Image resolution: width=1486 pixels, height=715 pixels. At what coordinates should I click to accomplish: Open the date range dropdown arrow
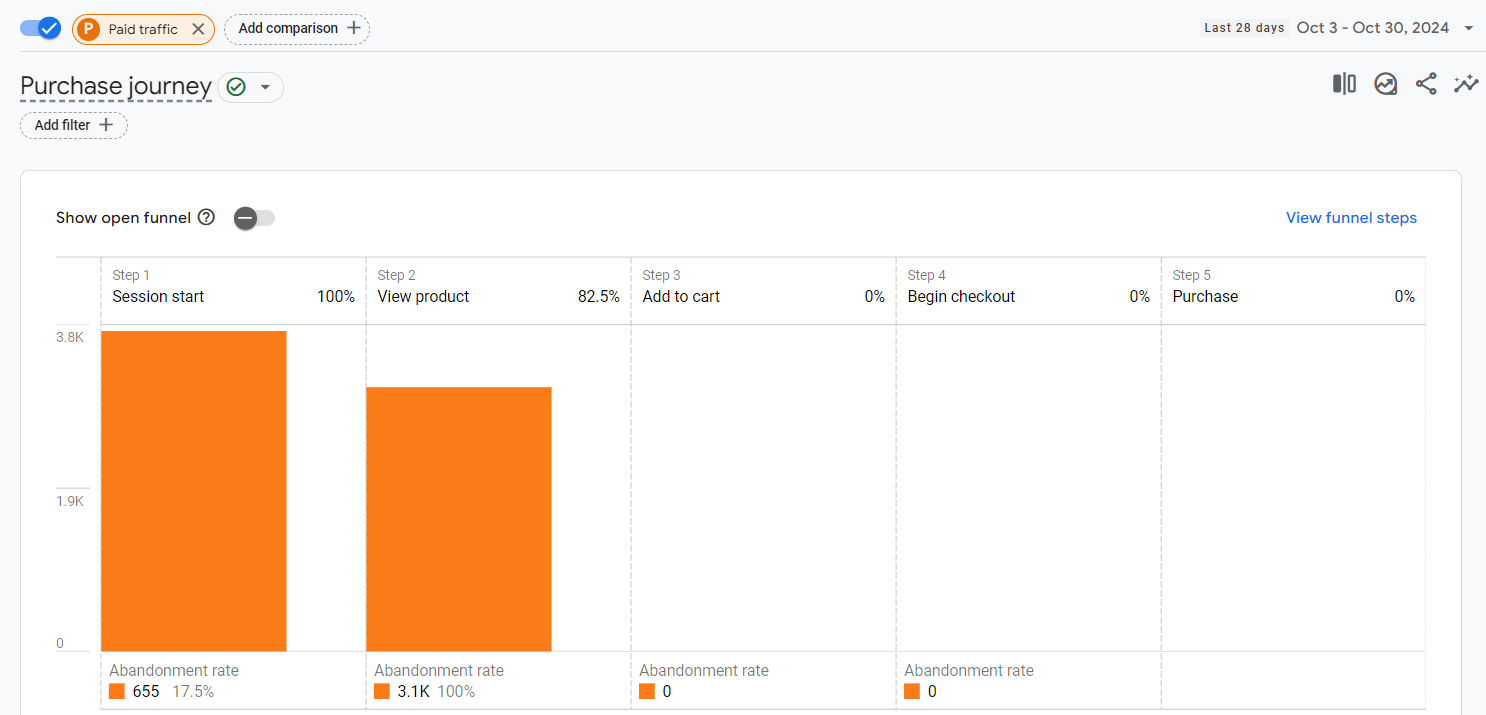[1468, 28]
